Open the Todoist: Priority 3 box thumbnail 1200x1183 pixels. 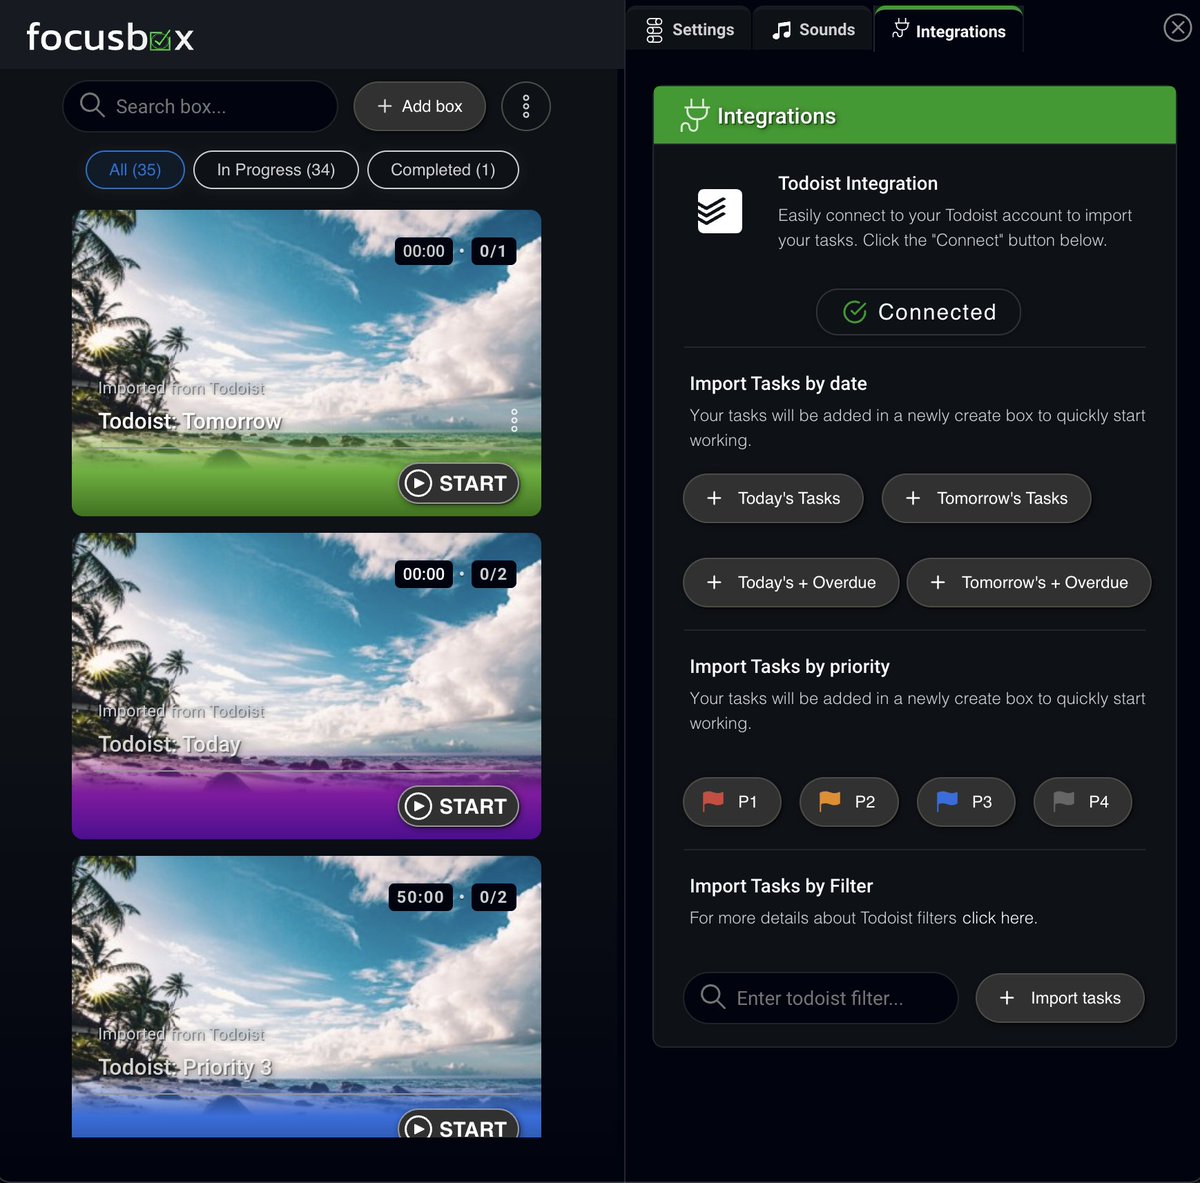tap(306, 997)
